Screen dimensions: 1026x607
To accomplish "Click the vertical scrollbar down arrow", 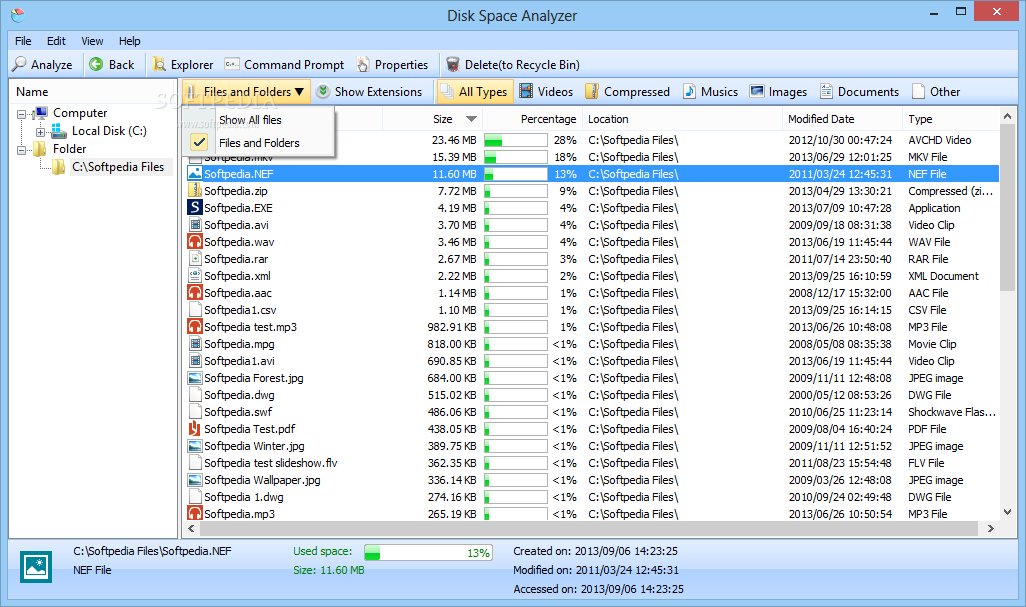I will (x=1008, y=512).
